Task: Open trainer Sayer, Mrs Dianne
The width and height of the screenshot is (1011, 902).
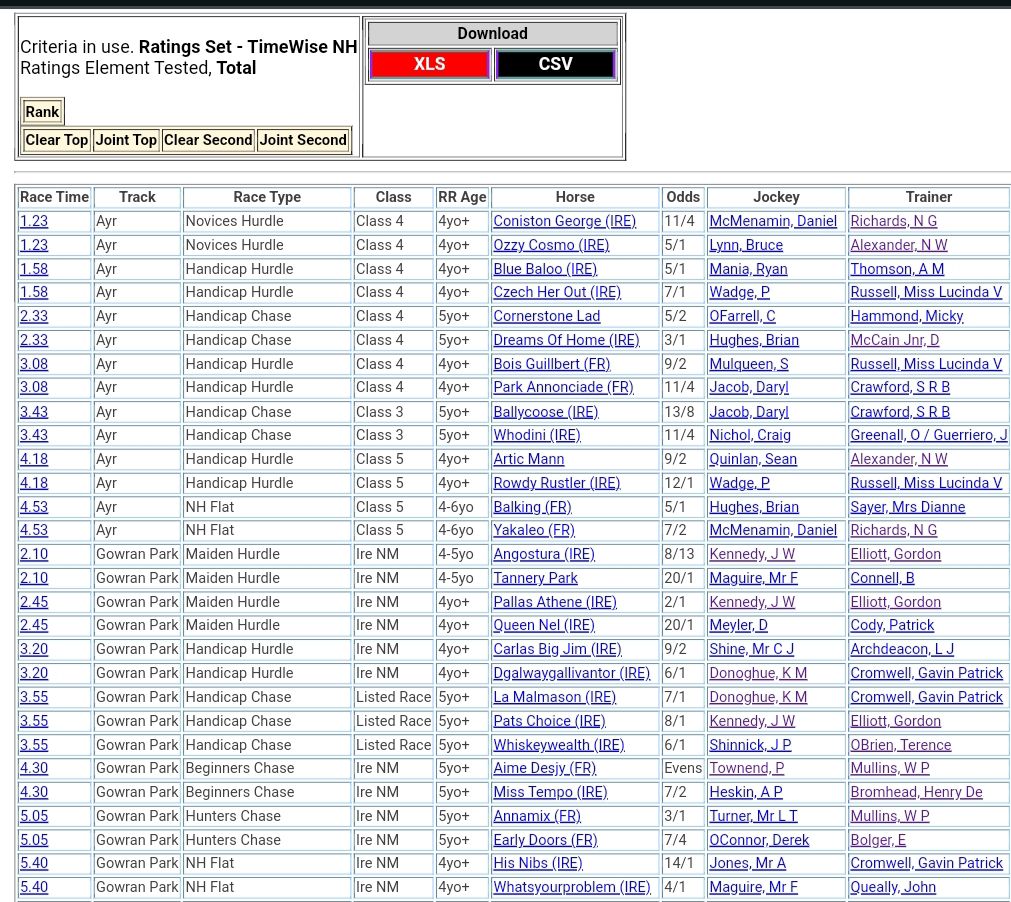Action: click(x=907, y=507)
